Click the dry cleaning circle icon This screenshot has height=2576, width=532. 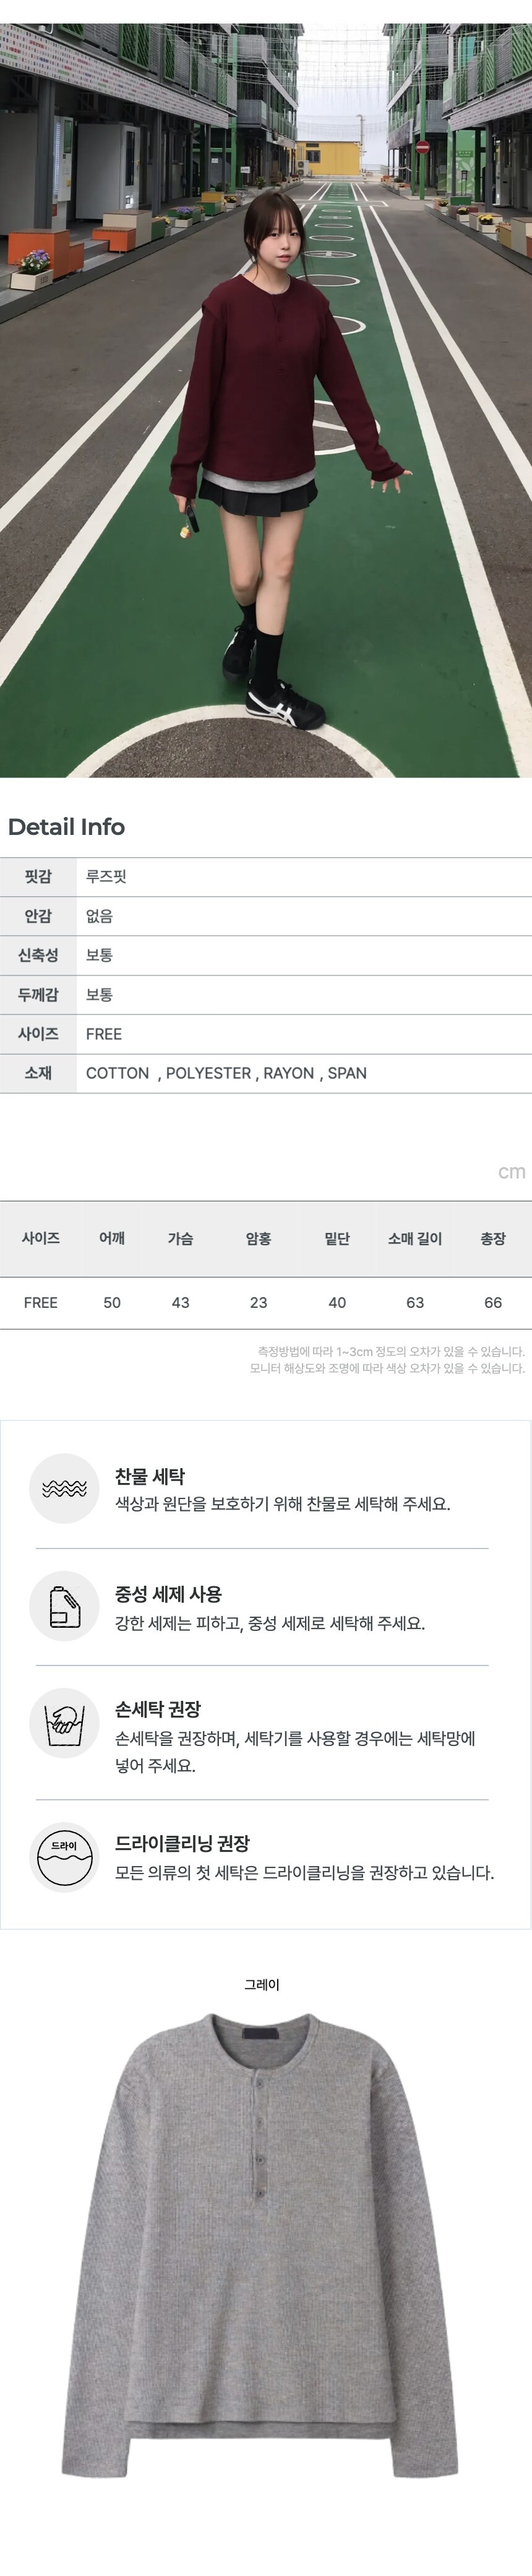click(x=64, y=1857)
